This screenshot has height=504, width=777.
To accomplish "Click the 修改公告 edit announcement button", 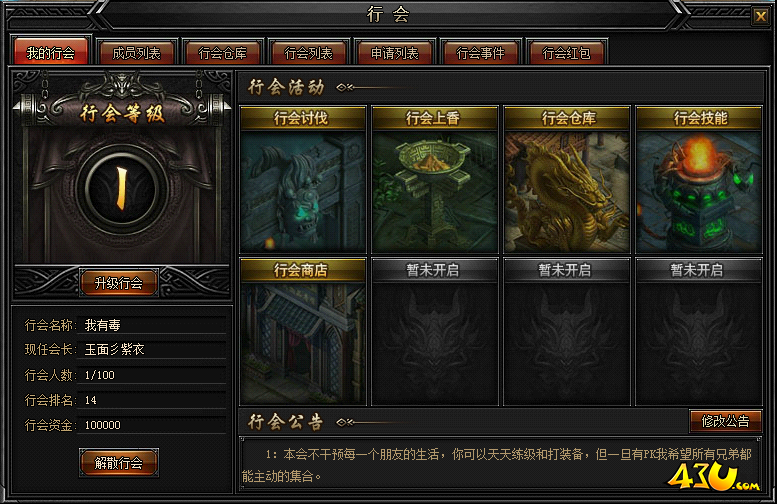I will 725,421.
